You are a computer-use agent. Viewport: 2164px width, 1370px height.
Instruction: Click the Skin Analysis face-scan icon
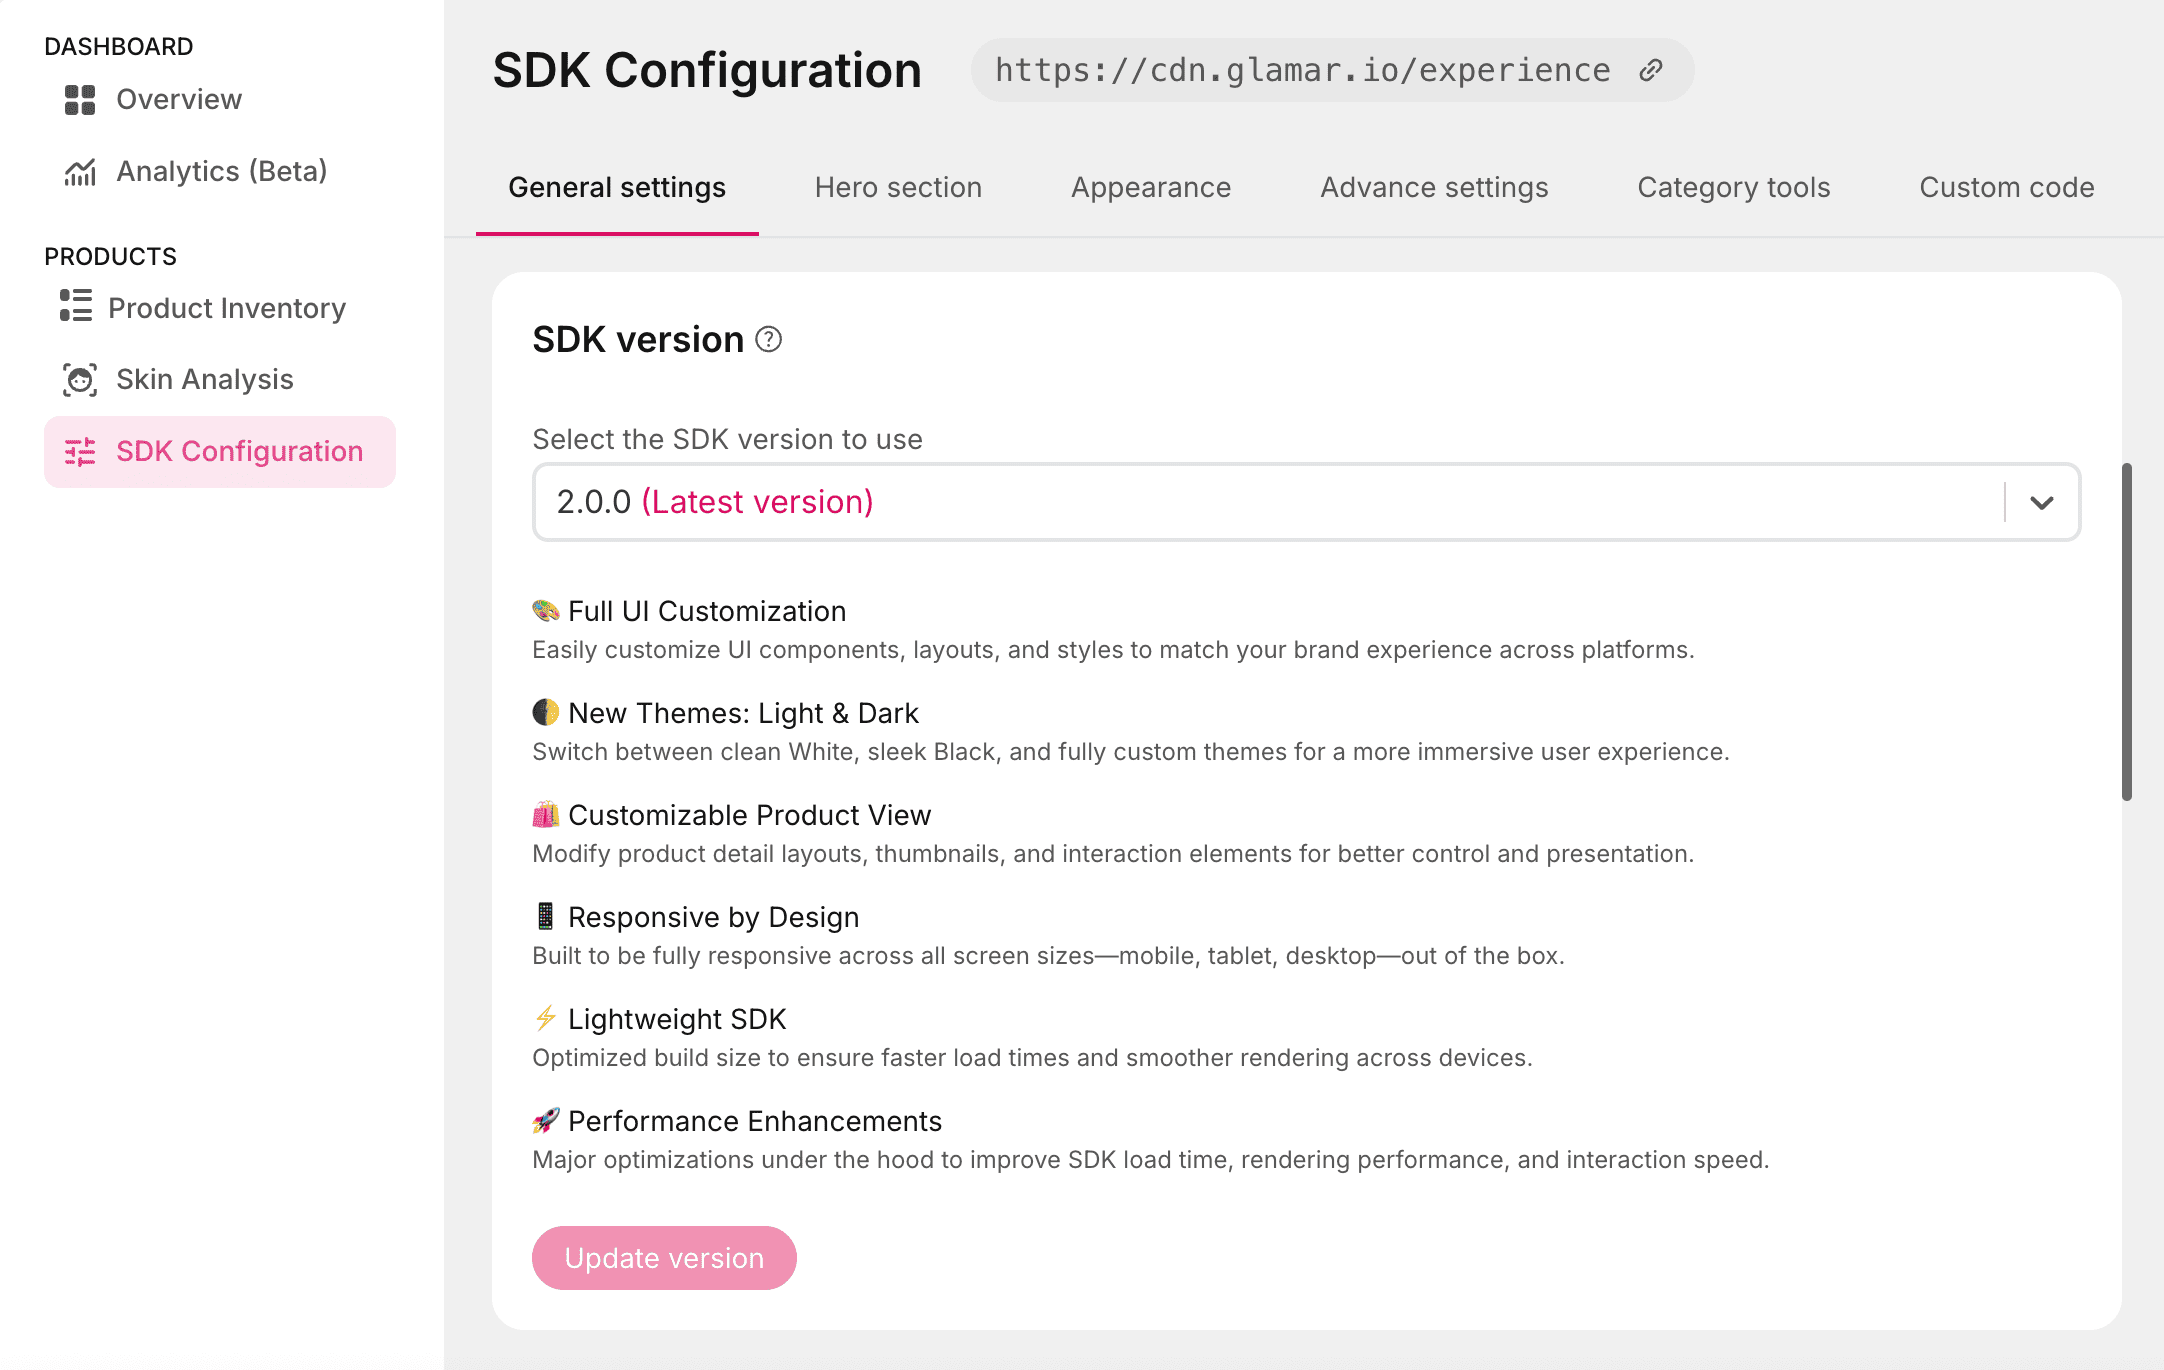(x=80, y=380)
